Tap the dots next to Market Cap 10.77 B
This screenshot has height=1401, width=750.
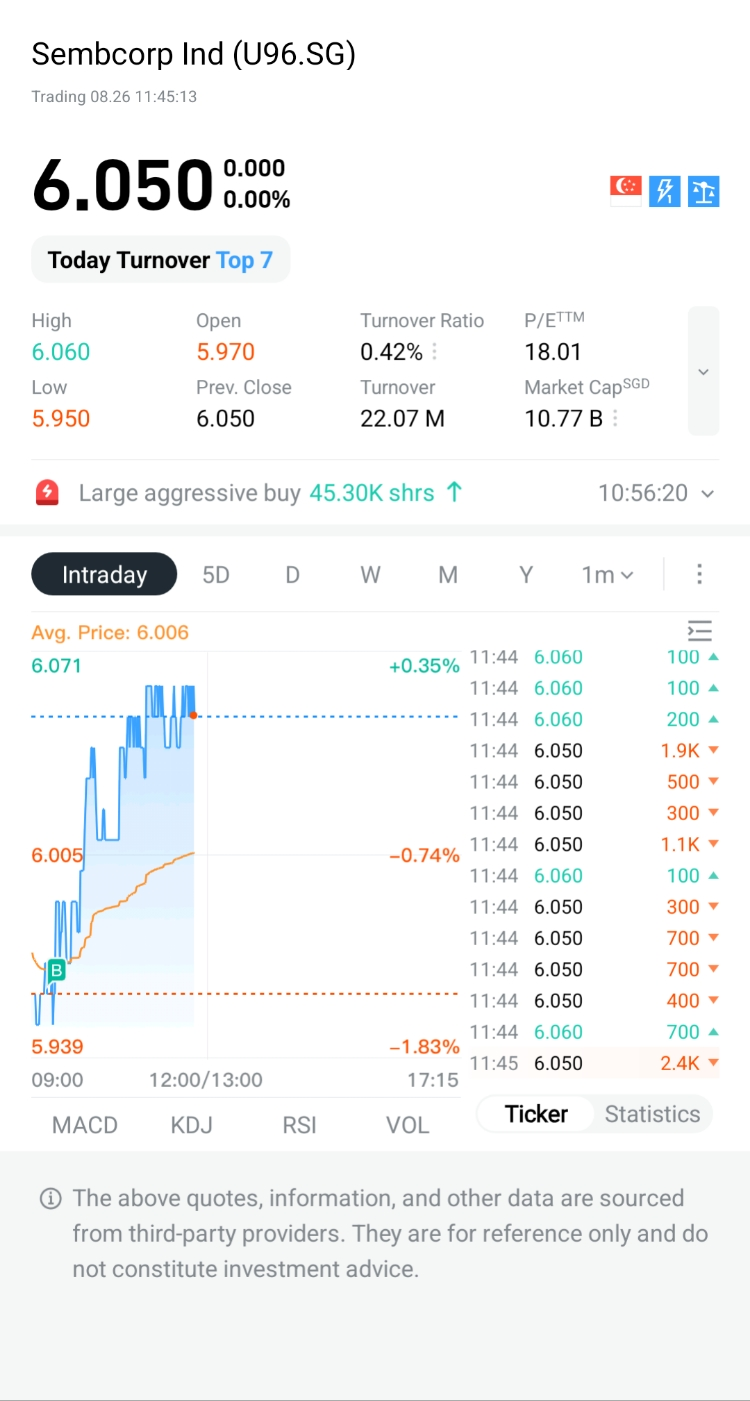coord(615,418)
